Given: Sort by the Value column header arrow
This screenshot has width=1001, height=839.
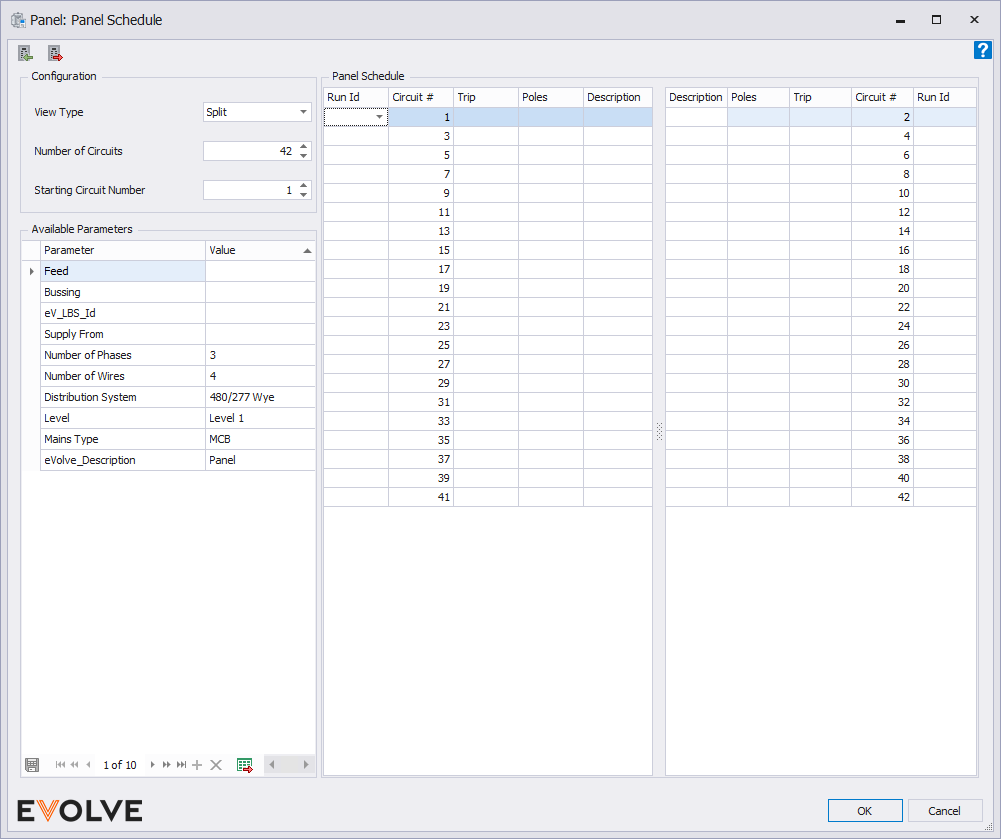Looking at the screenshot, I should [x=307, y=251].
